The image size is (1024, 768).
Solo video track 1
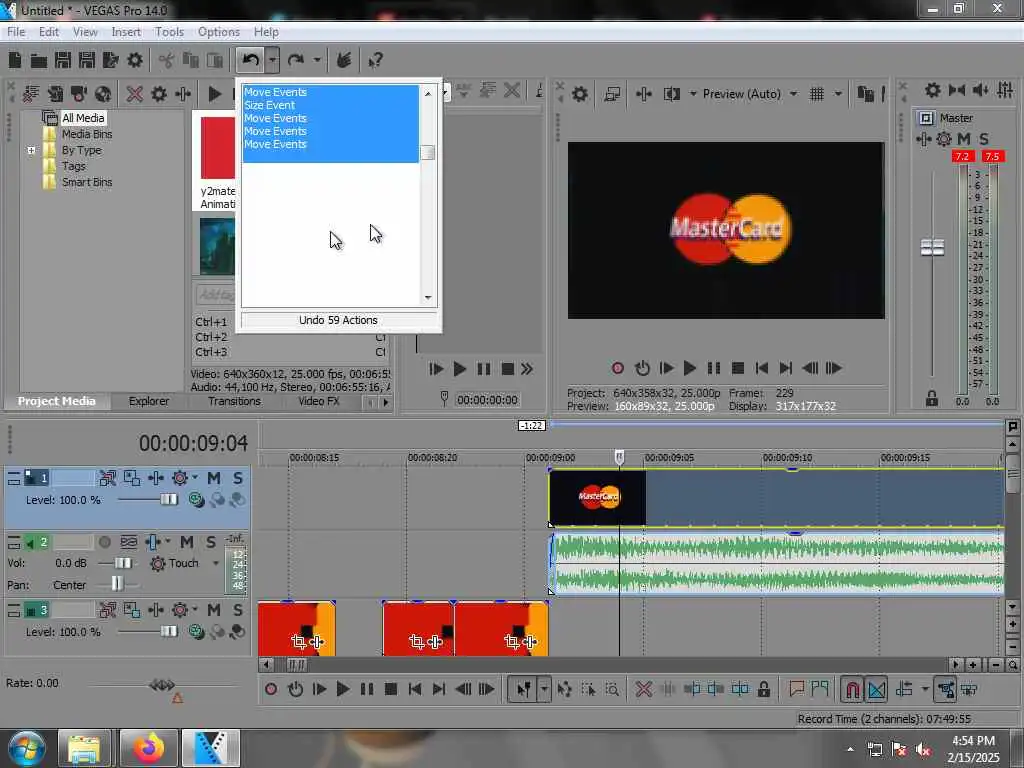pos(238,478)
